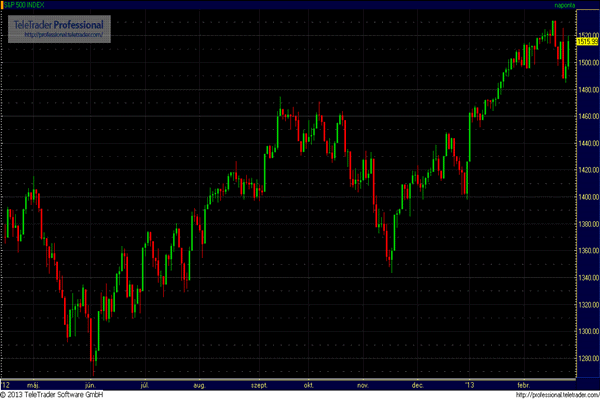600x400 pixels.
Task: Click the TeleTrader Professional logo
Action: click(x=62, y=23)
